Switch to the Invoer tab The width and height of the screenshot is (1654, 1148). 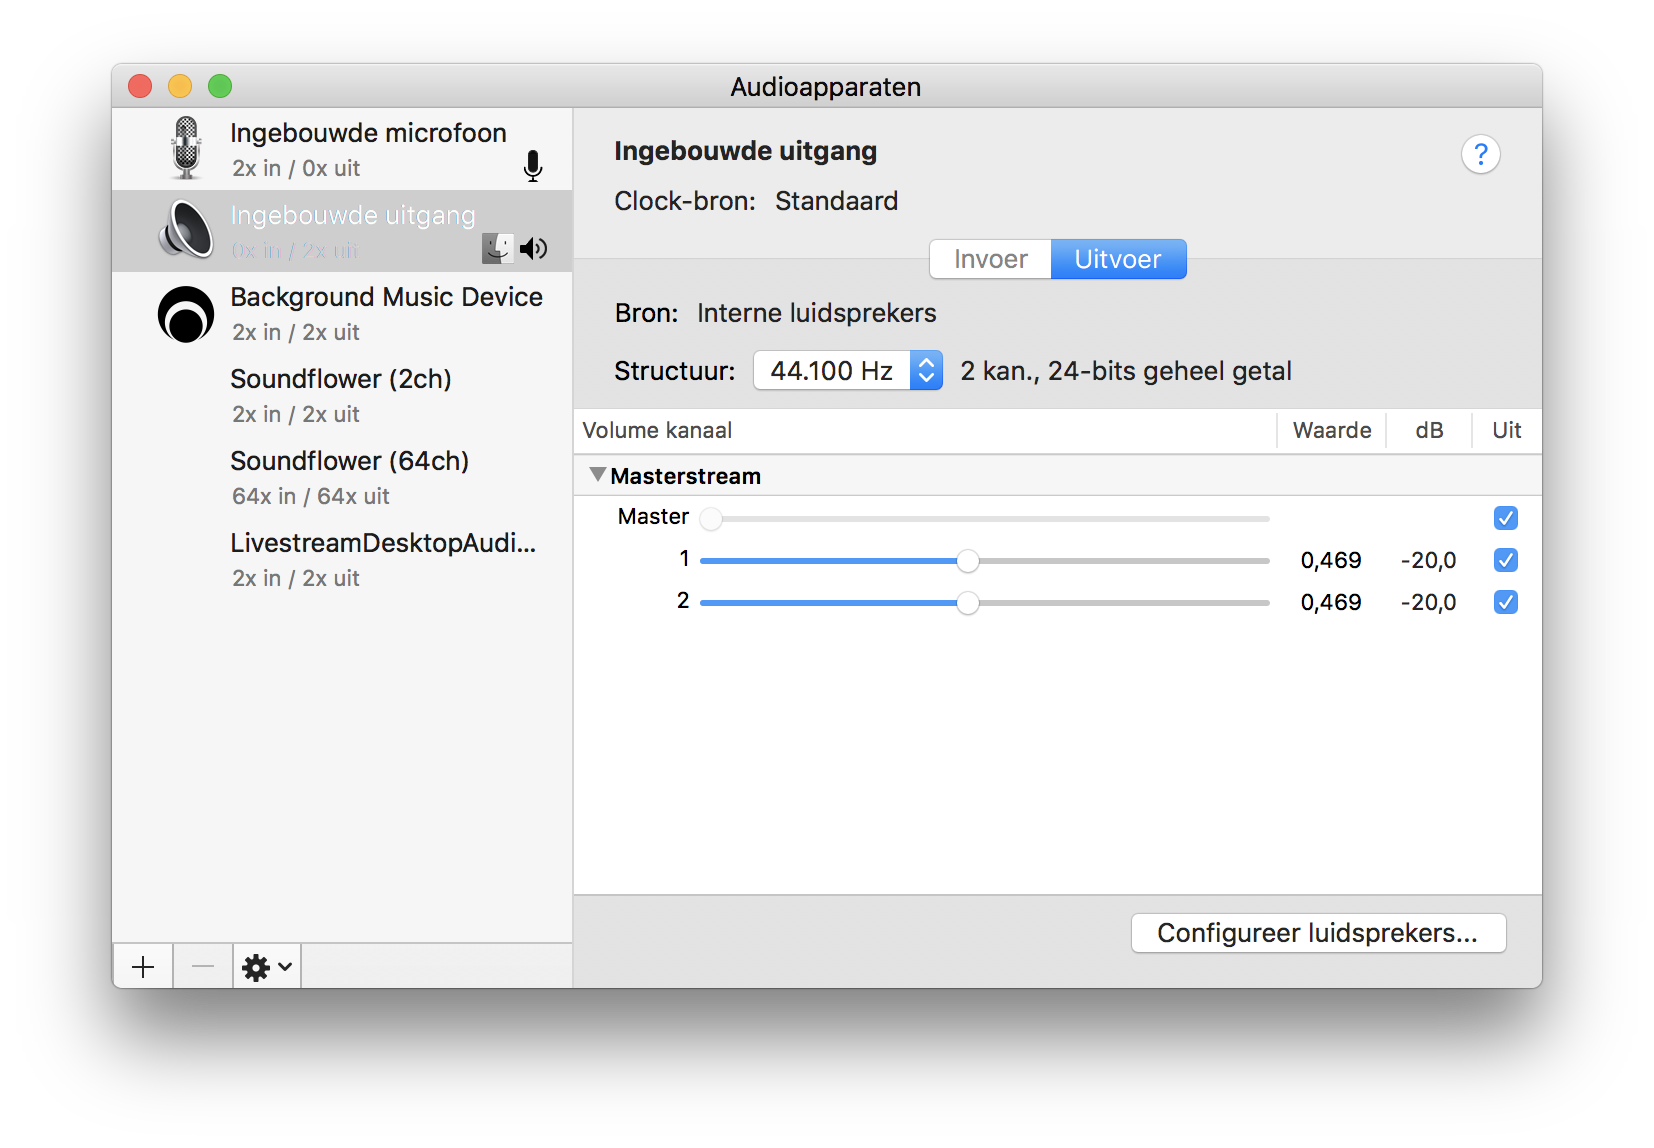[x=989, y=258]
